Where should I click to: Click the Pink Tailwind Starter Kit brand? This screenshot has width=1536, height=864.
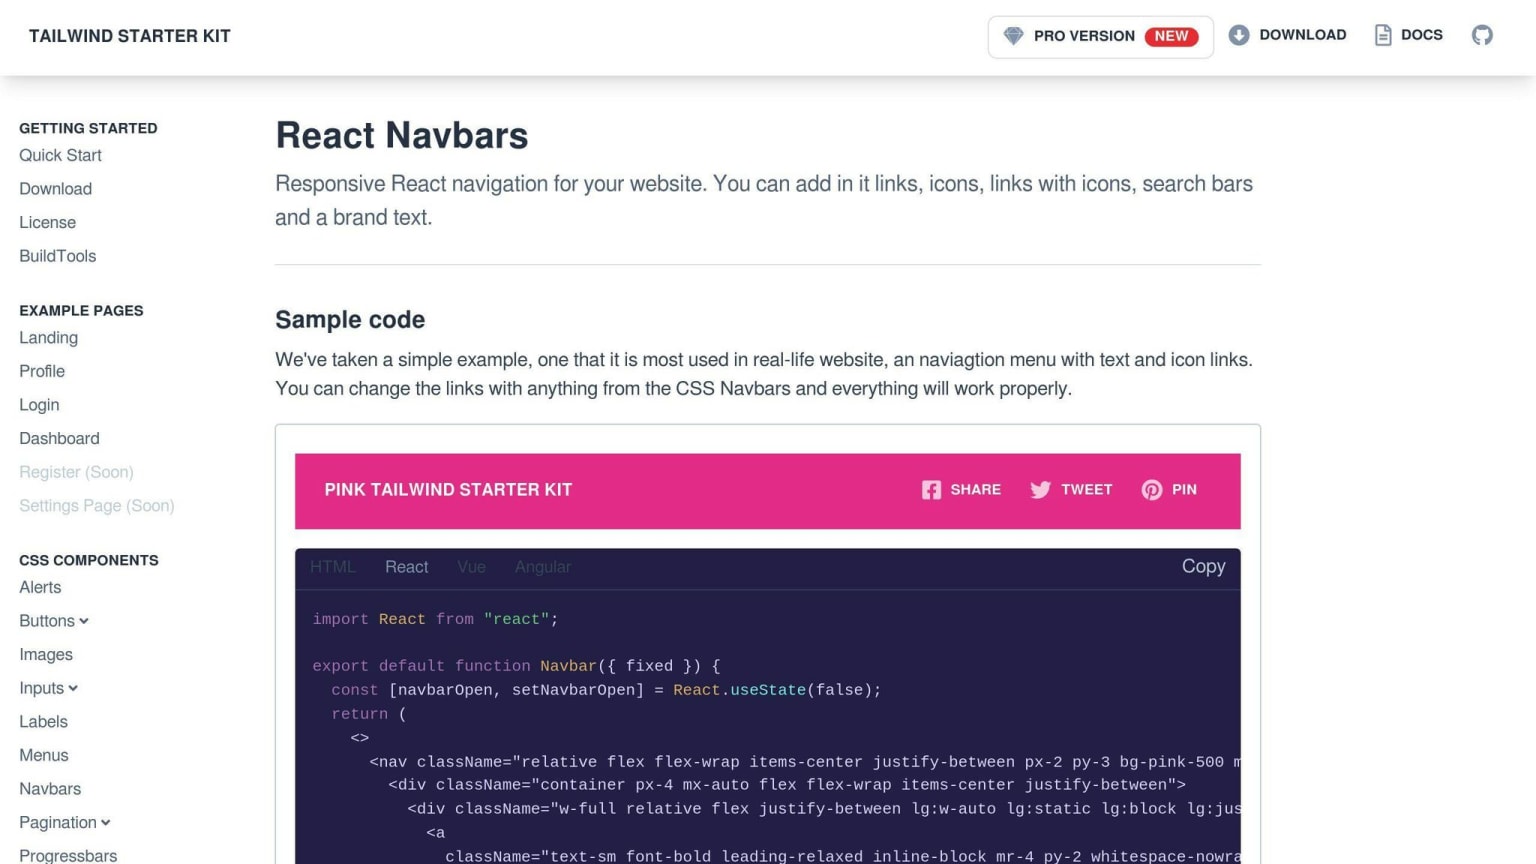tap(448, 490)
